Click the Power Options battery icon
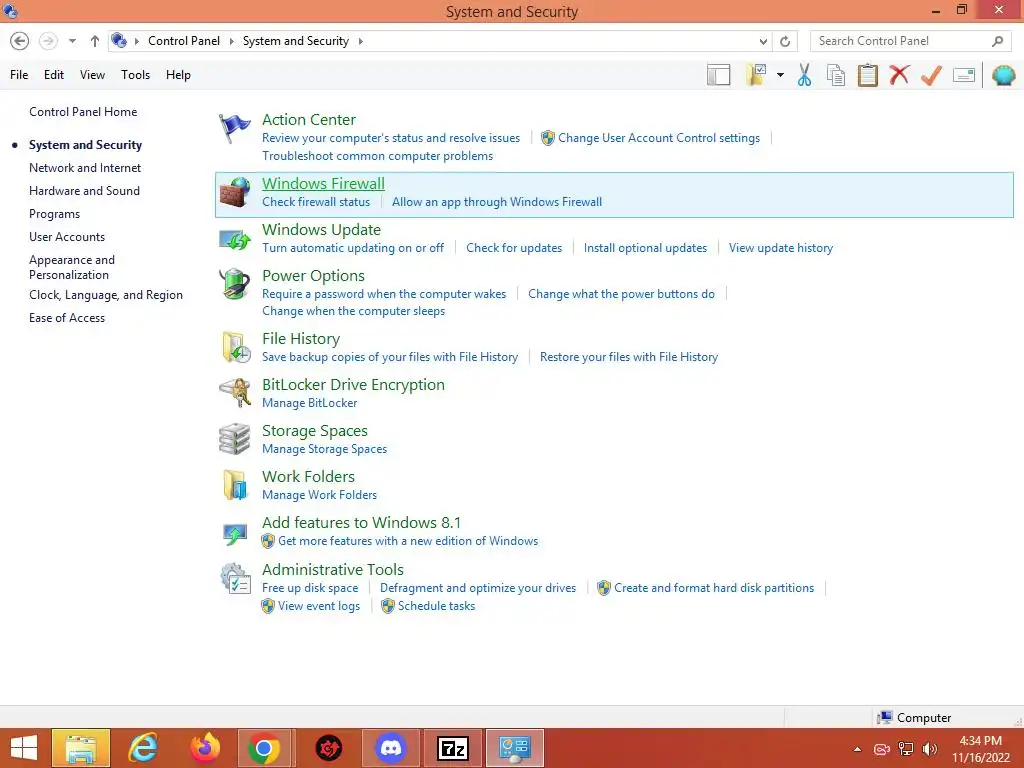 tap(234, 284)
